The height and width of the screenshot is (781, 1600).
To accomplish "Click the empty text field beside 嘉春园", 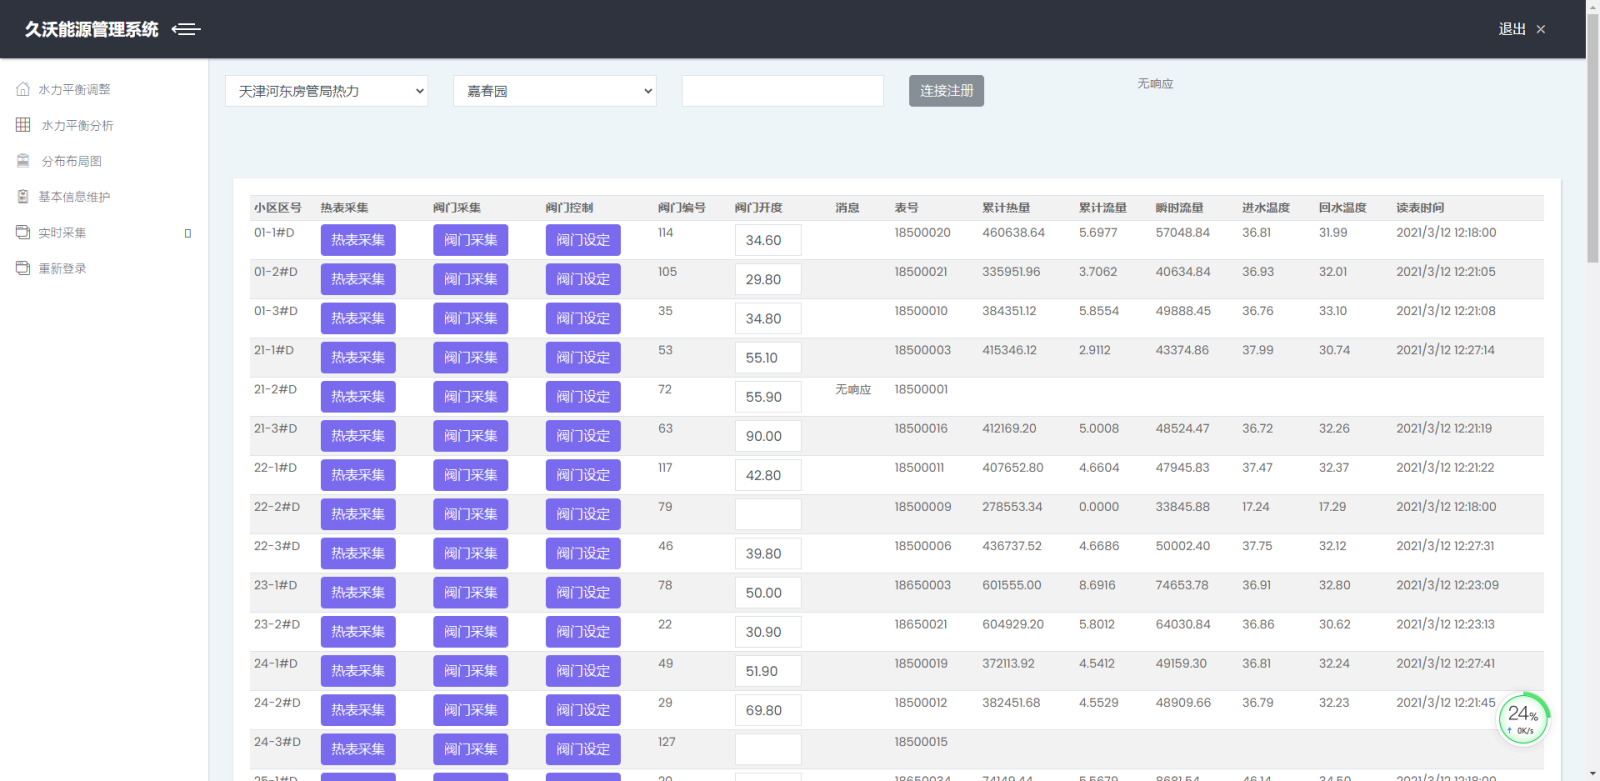I will 782,91.
